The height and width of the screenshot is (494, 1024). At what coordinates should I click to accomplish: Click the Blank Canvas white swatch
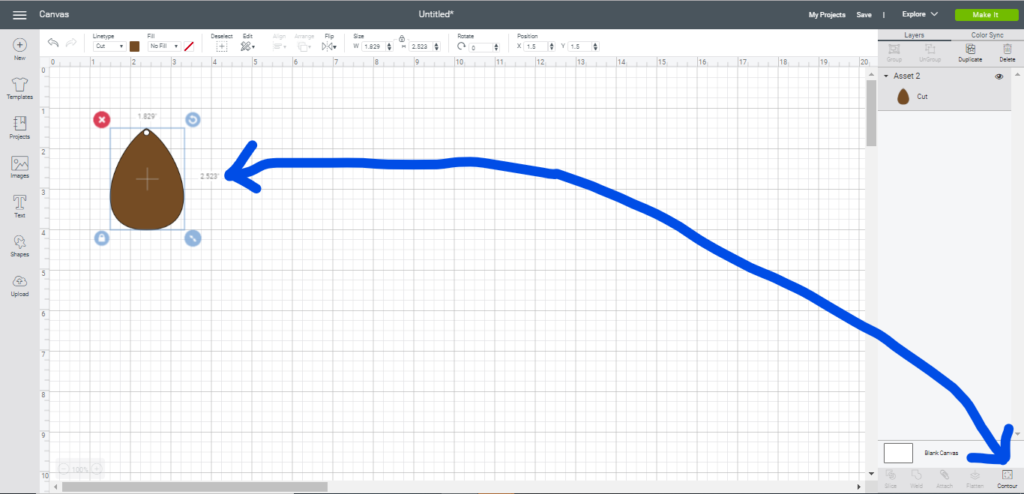pyautogui.click(x=898, y=453)
